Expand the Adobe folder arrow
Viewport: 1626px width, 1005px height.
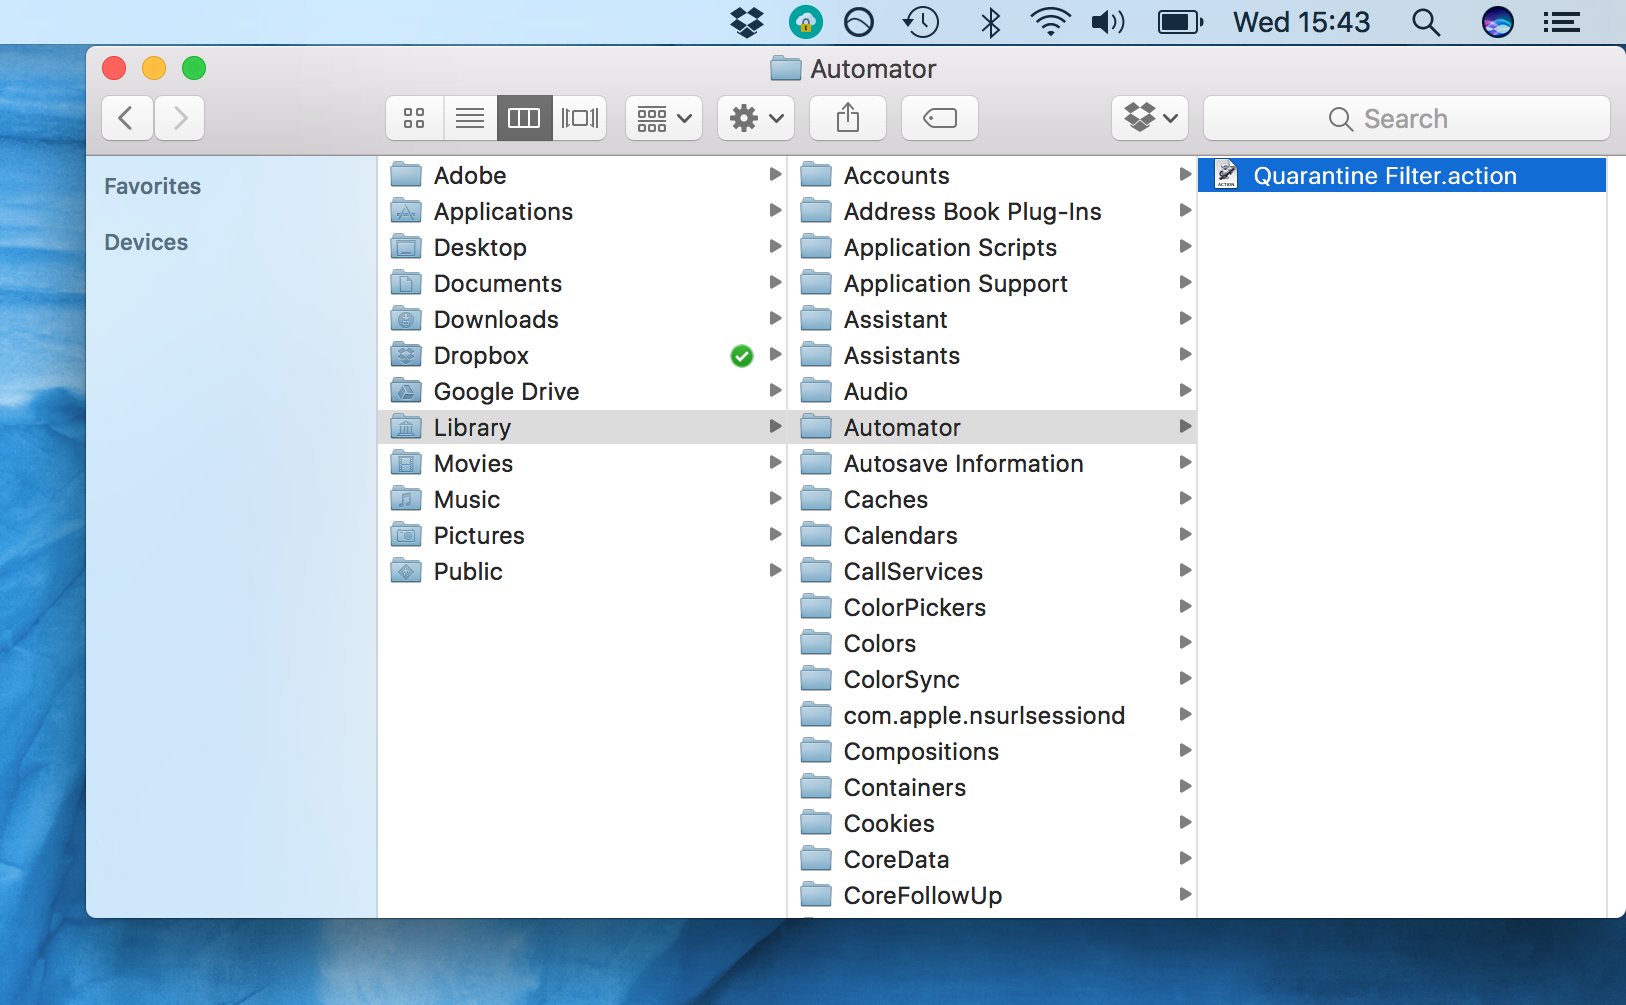tap(775, 174)
